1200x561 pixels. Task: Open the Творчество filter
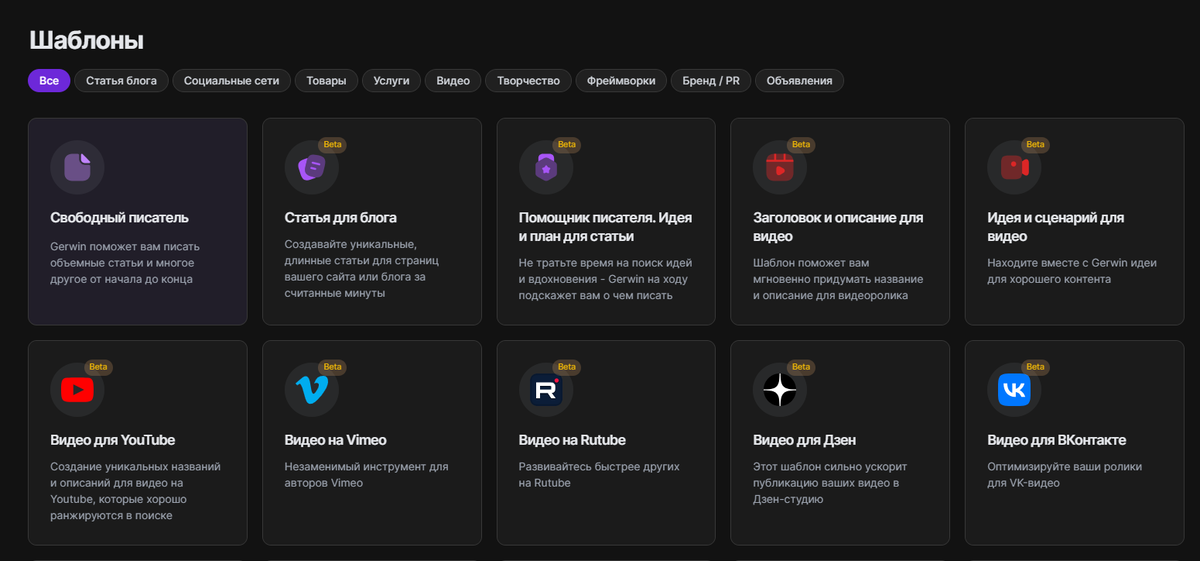tap(529, 81)
